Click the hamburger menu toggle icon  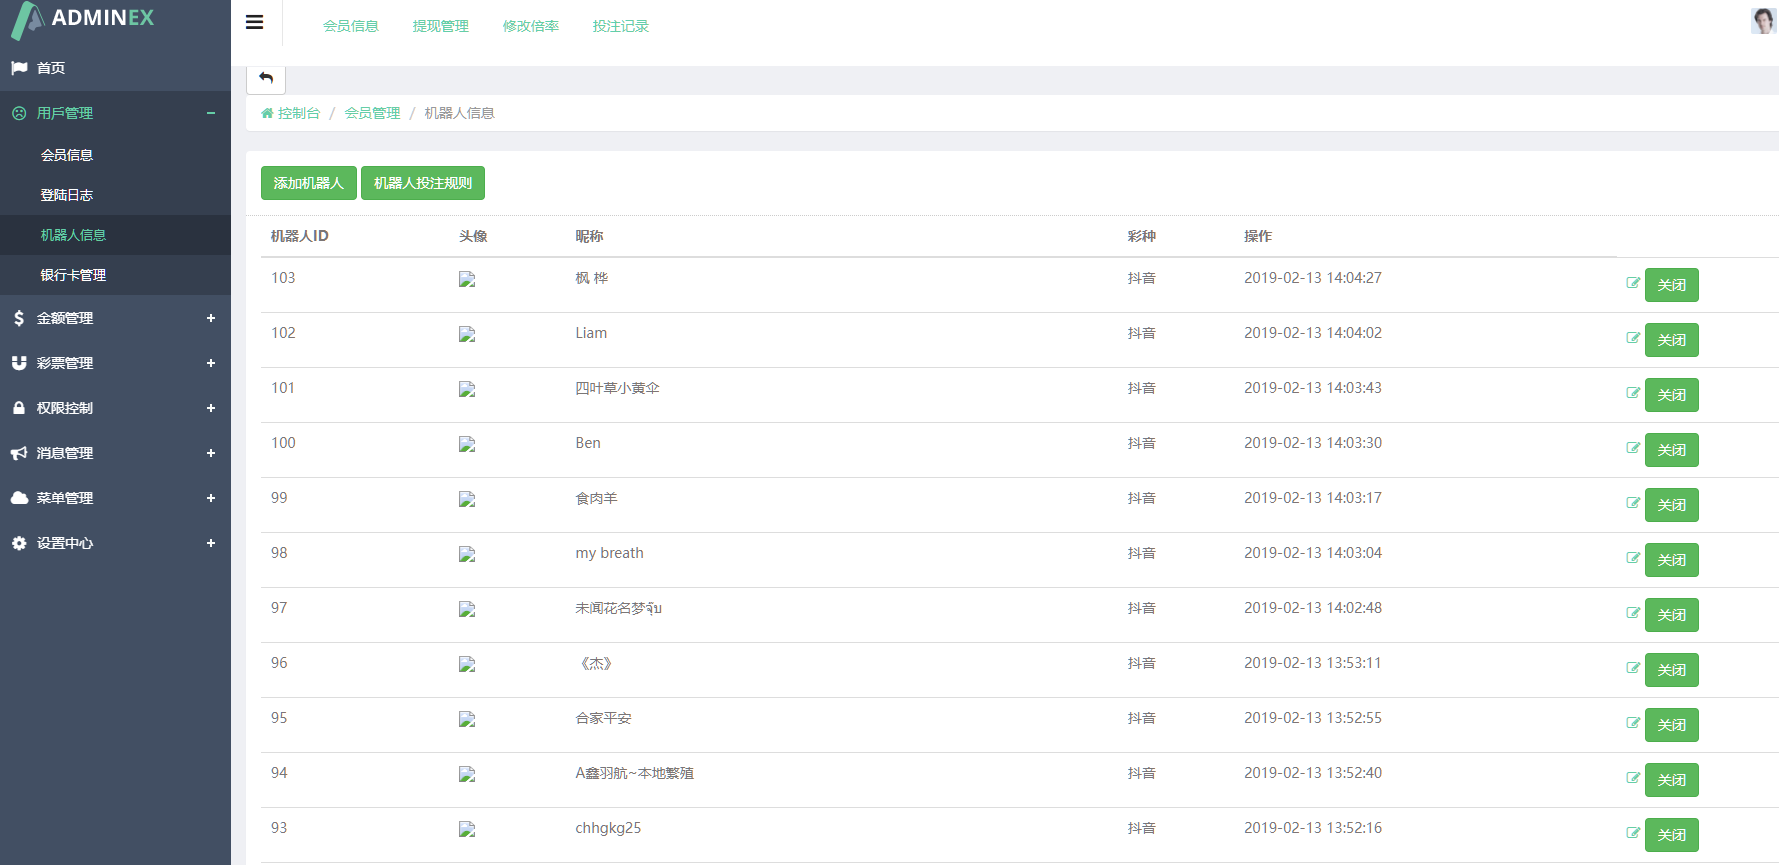click(255, 22)
